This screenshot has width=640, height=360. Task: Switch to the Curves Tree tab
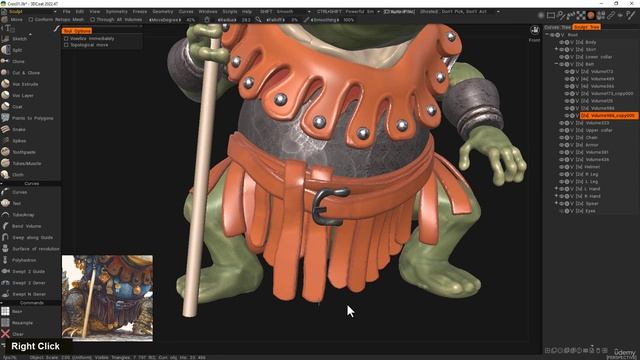pyautogui.click(x=557, y=27)
